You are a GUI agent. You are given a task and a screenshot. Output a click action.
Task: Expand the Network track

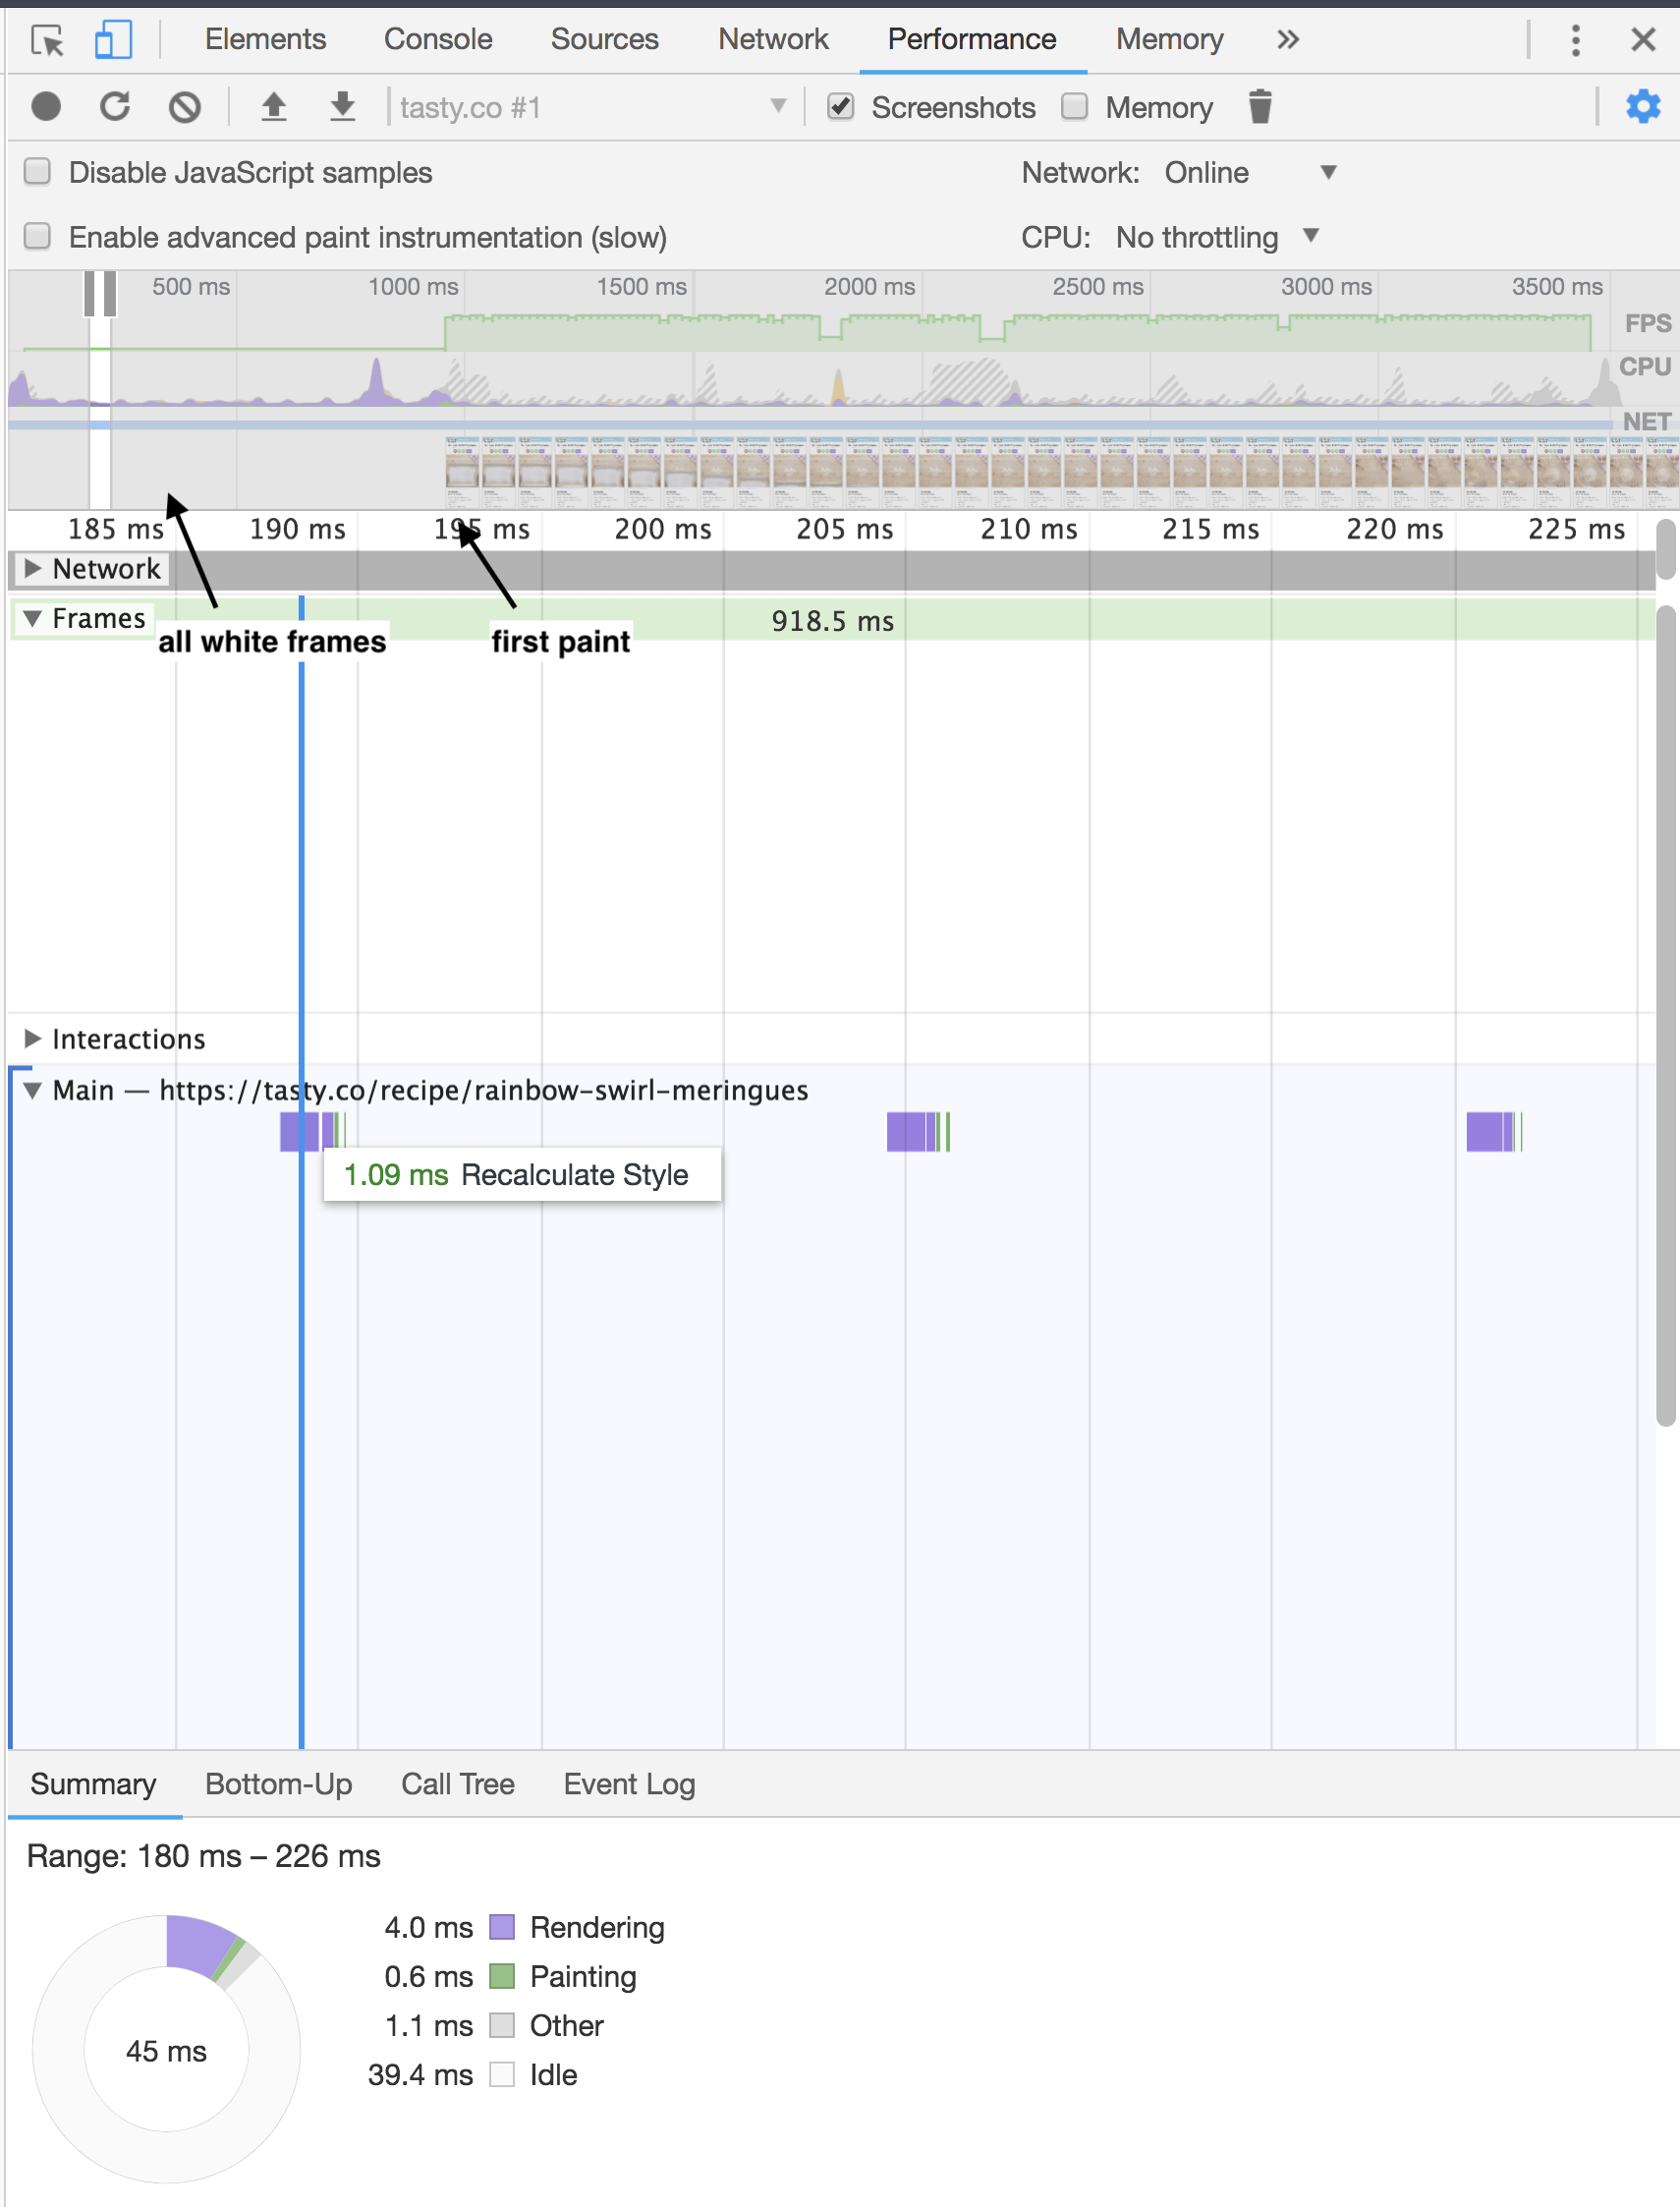coord(32,569)
